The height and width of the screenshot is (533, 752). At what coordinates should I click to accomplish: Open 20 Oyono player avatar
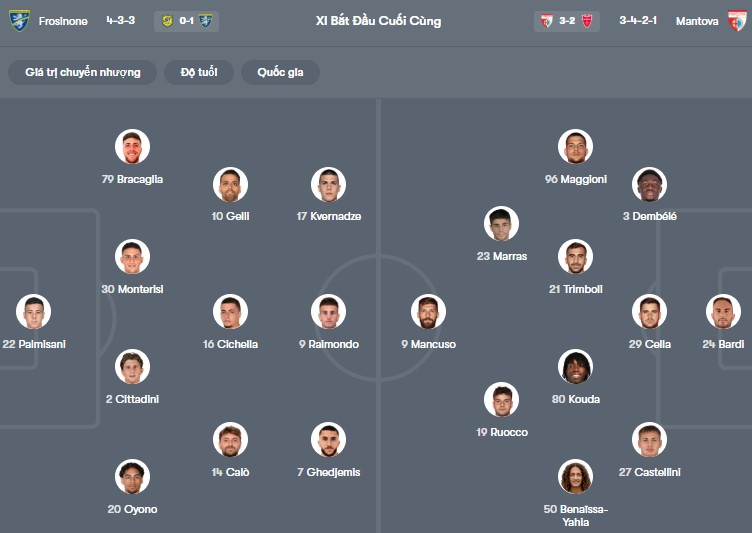(x=132, y=476)
